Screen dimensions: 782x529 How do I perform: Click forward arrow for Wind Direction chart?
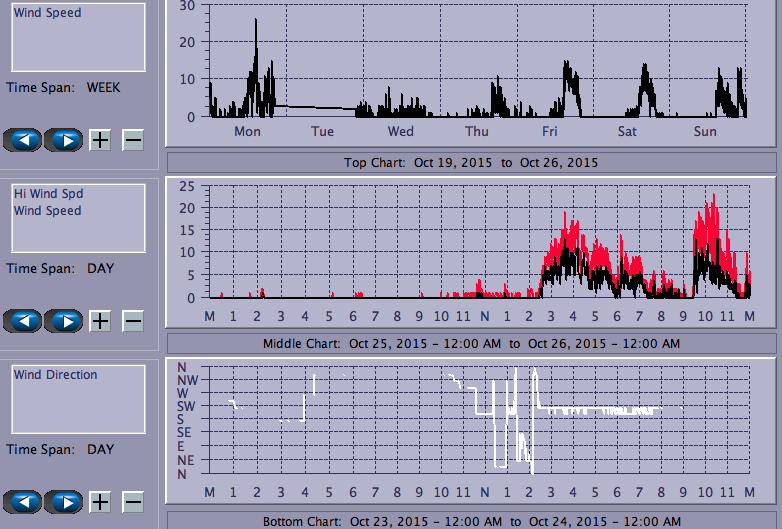(64, 501)
